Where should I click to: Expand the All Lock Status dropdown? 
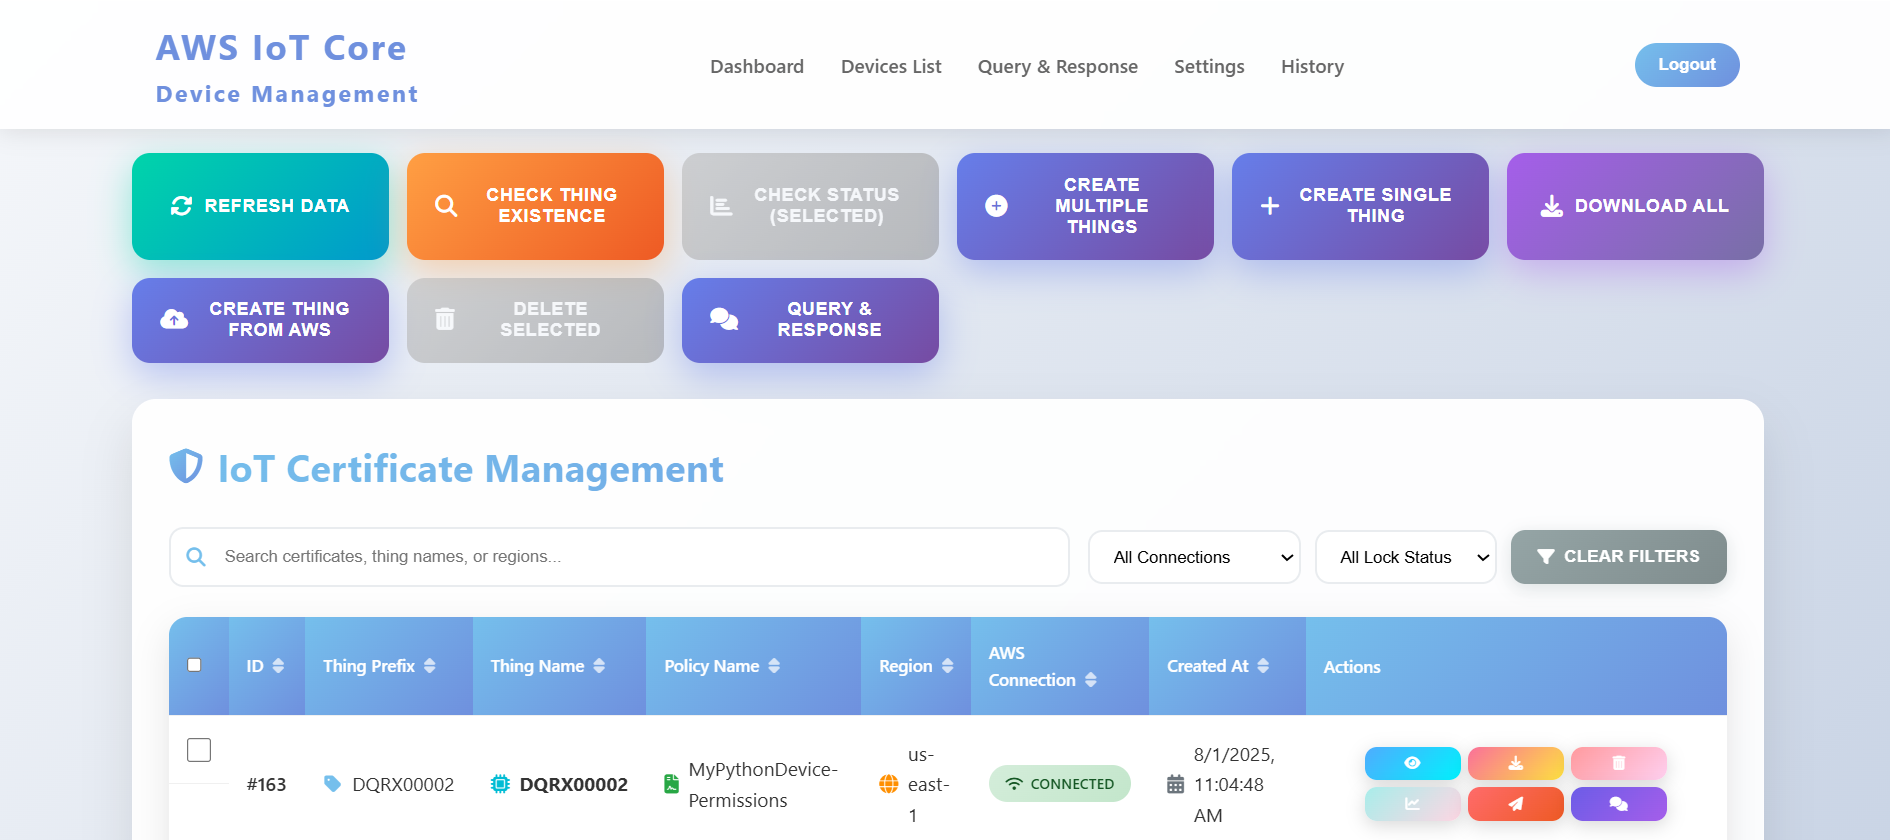(1404, 557)
